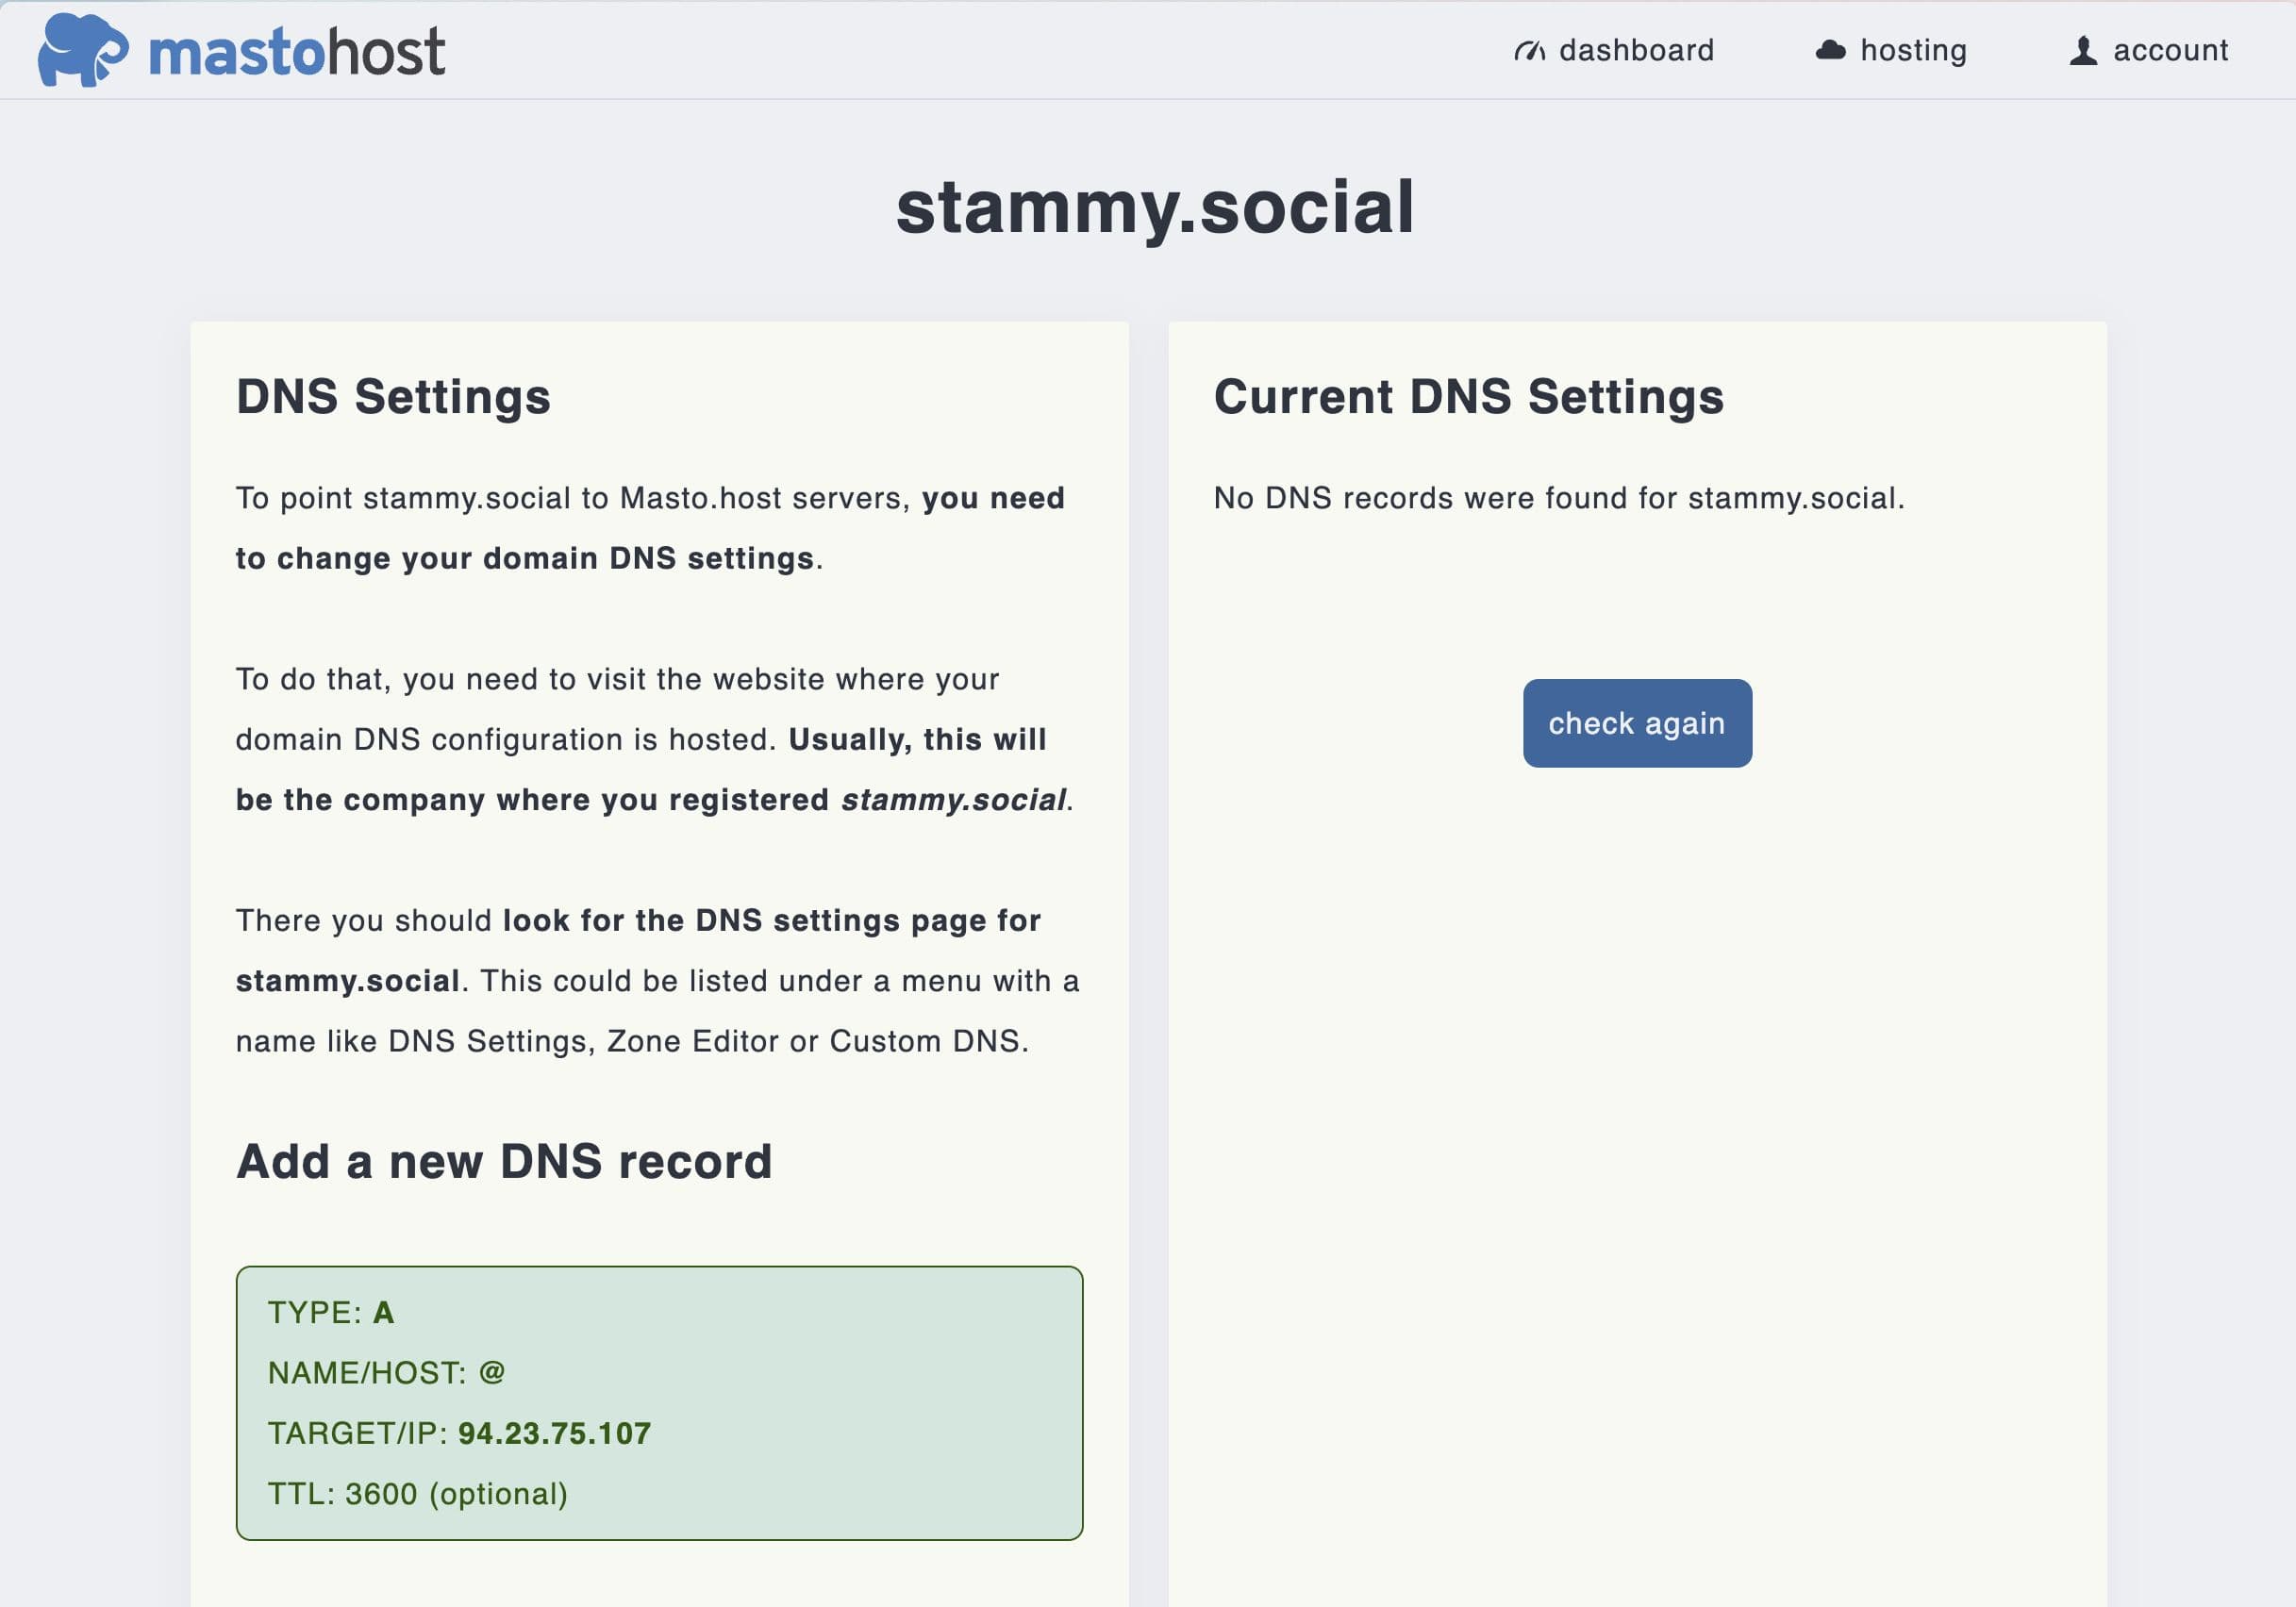Click the mastohost wordmark text
The width and height of the screenshot is (2296, 1607).
pos(296,52)
